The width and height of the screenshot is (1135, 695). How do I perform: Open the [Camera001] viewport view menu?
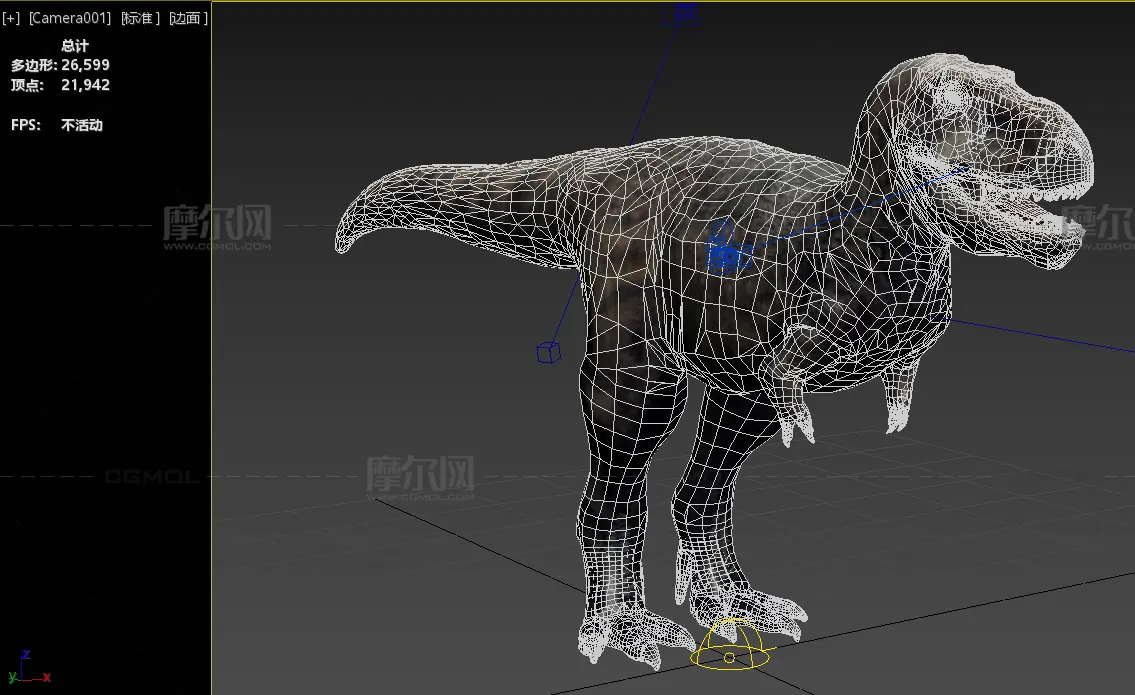tap(69, 18)
